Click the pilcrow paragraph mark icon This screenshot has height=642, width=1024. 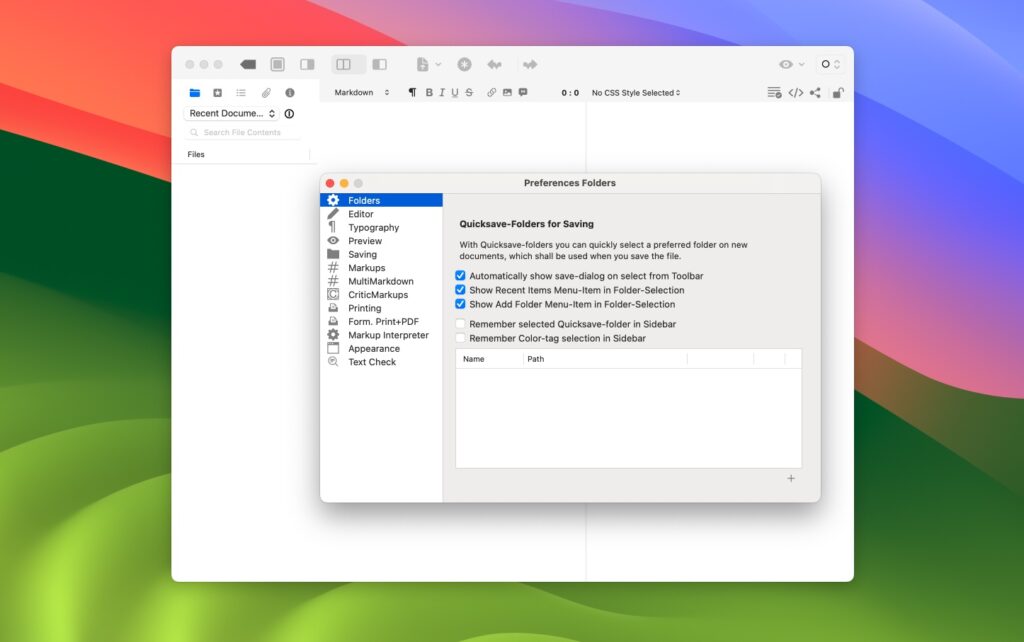(412, 92)
